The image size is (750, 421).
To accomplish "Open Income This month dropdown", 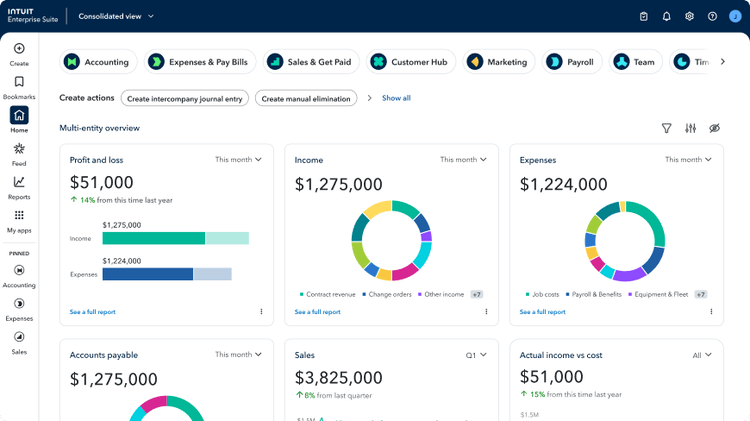I will 463,159.
